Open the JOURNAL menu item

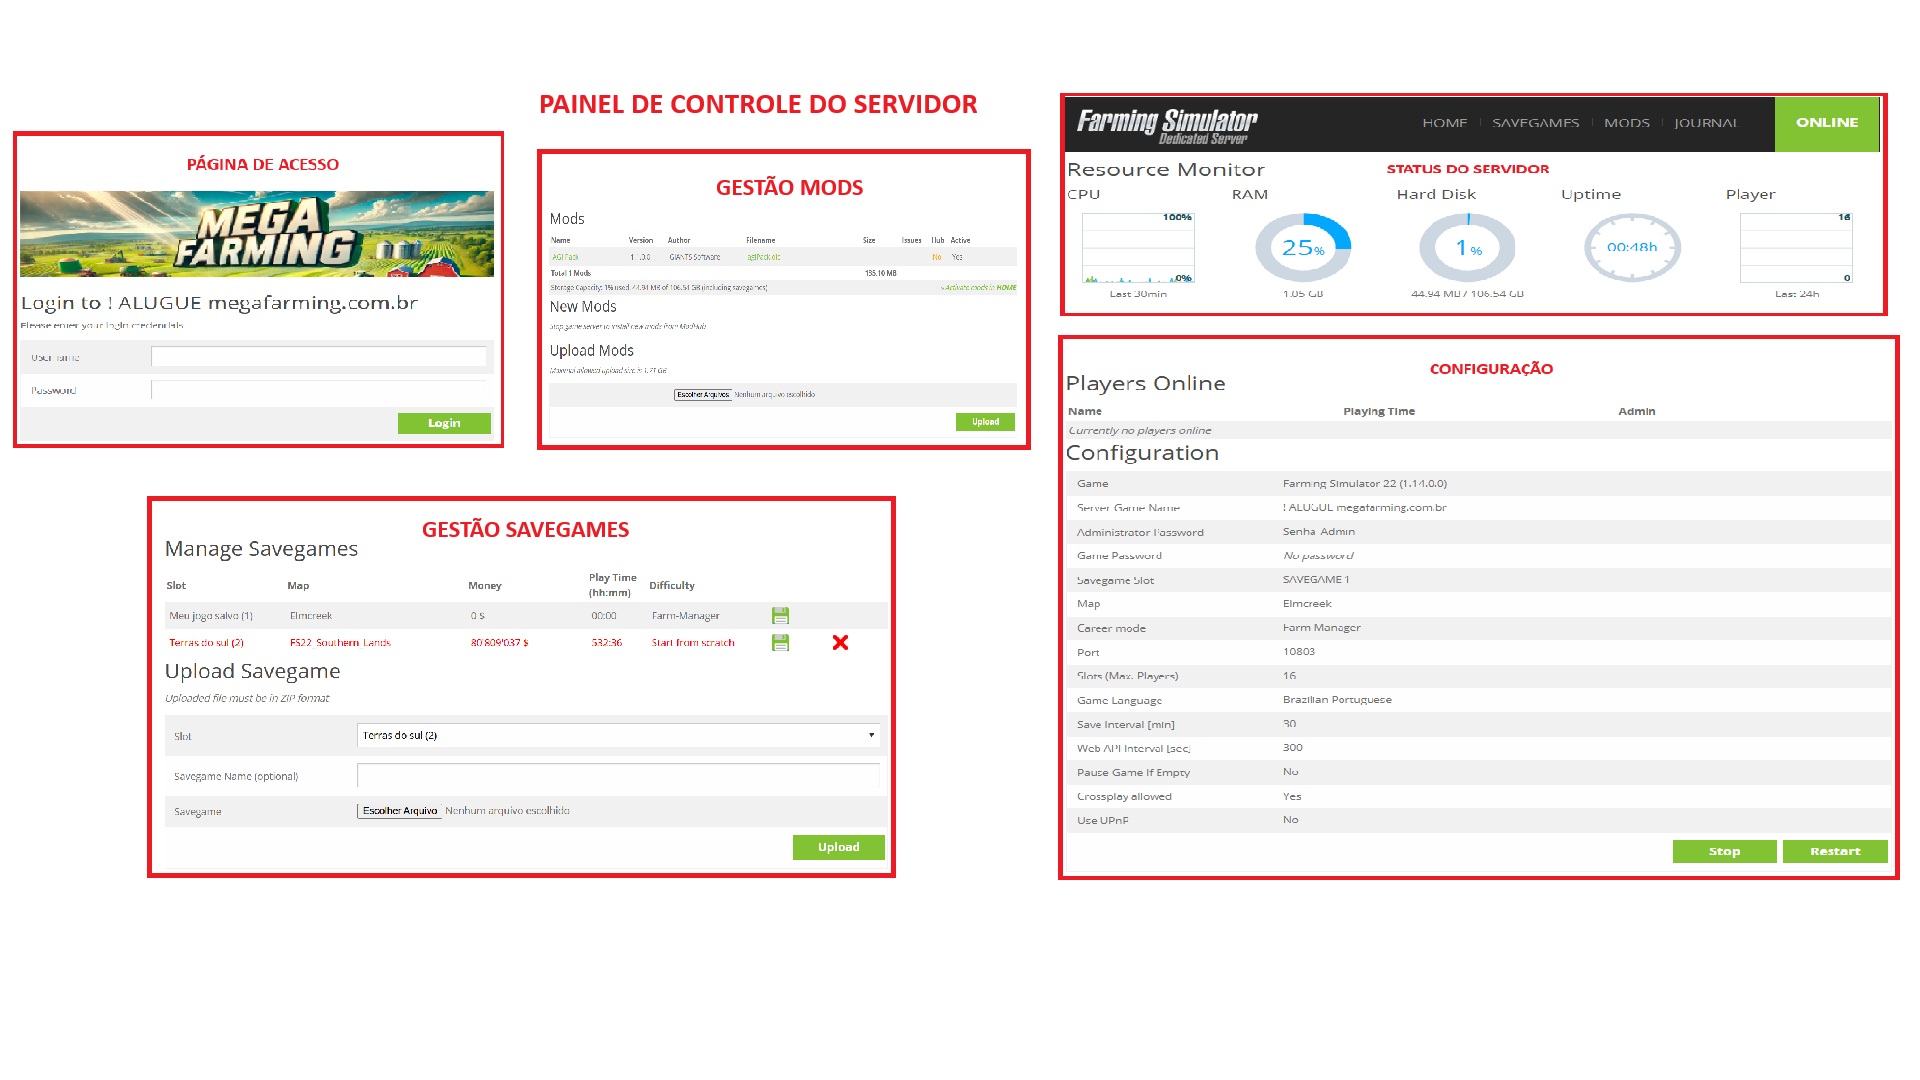coord(1706,123)
